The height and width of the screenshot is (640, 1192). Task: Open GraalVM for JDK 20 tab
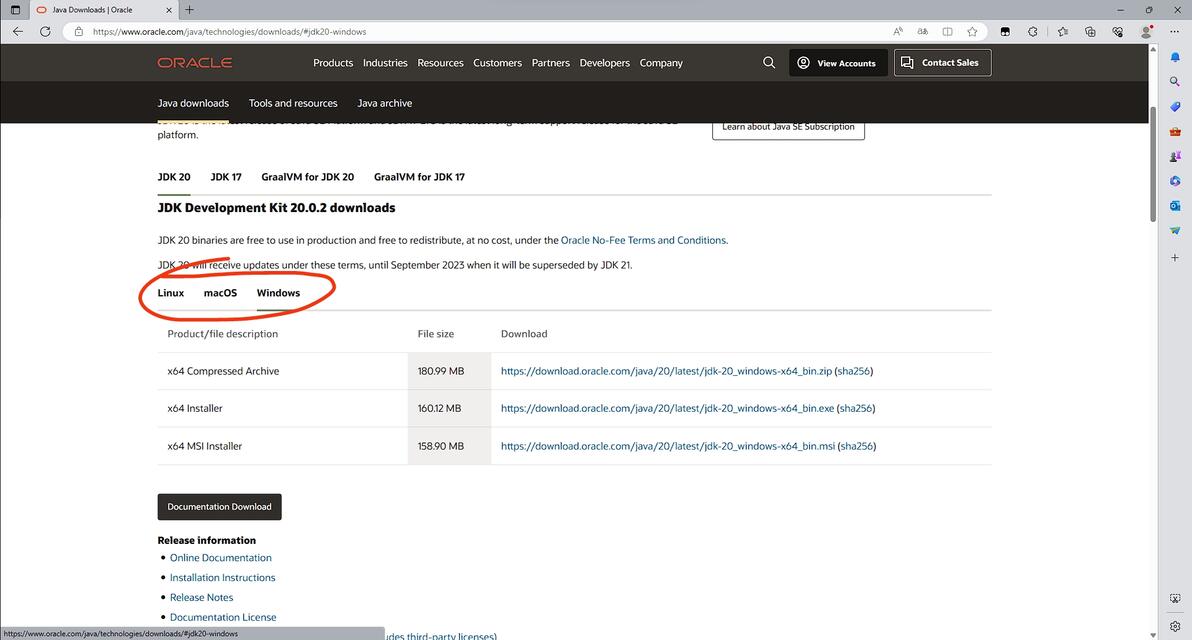(308, 177)
